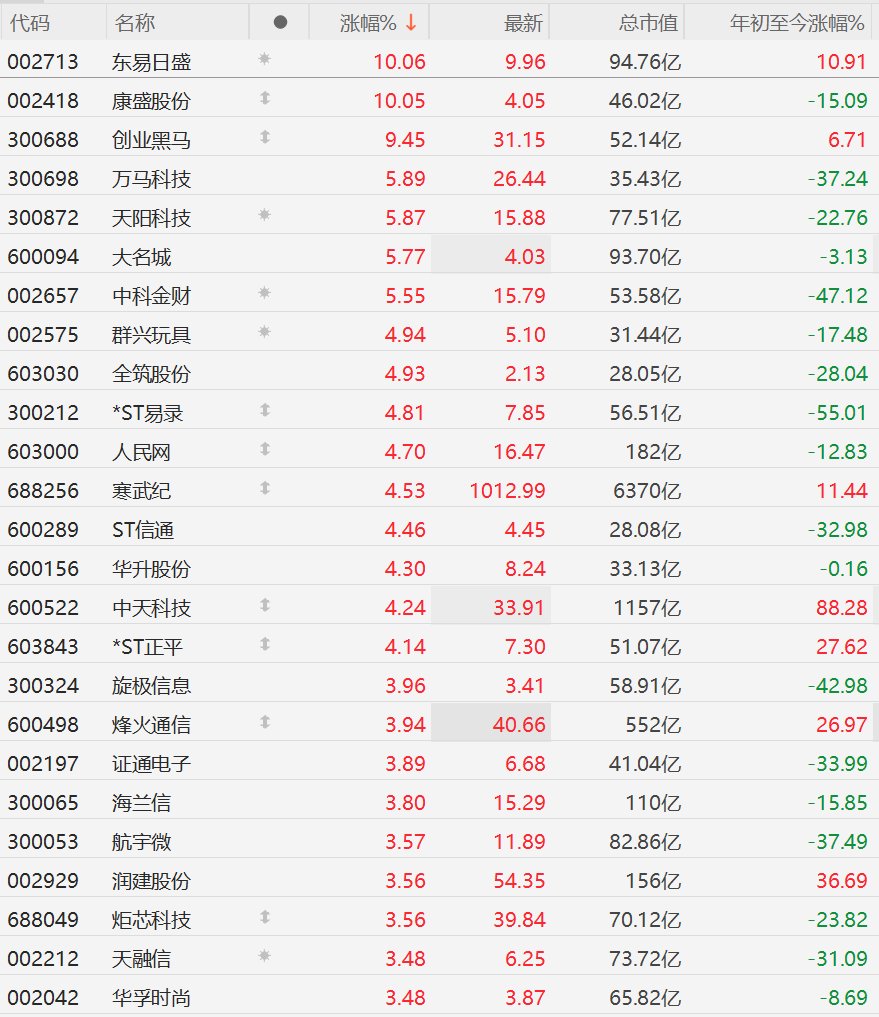Open stock name 华孚时尚
879x1017 pixels.
click(x=151, y=998)
